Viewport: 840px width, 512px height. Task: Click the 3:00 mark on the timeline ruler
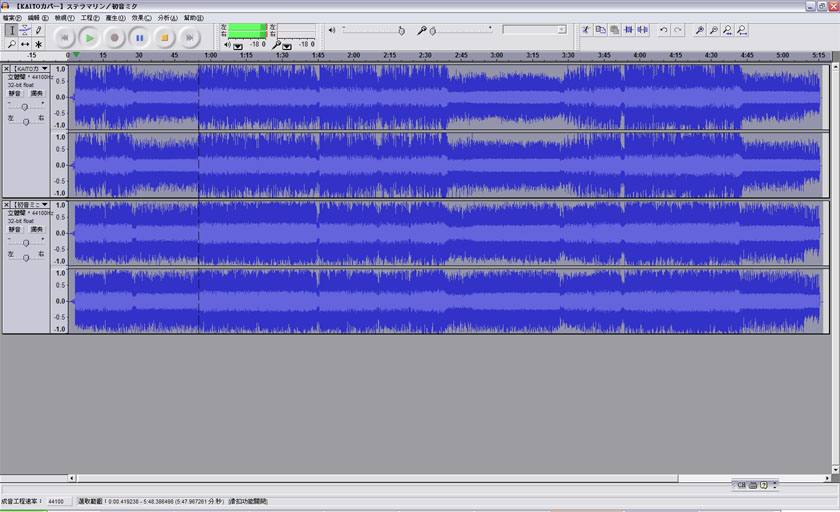point(497,55)
